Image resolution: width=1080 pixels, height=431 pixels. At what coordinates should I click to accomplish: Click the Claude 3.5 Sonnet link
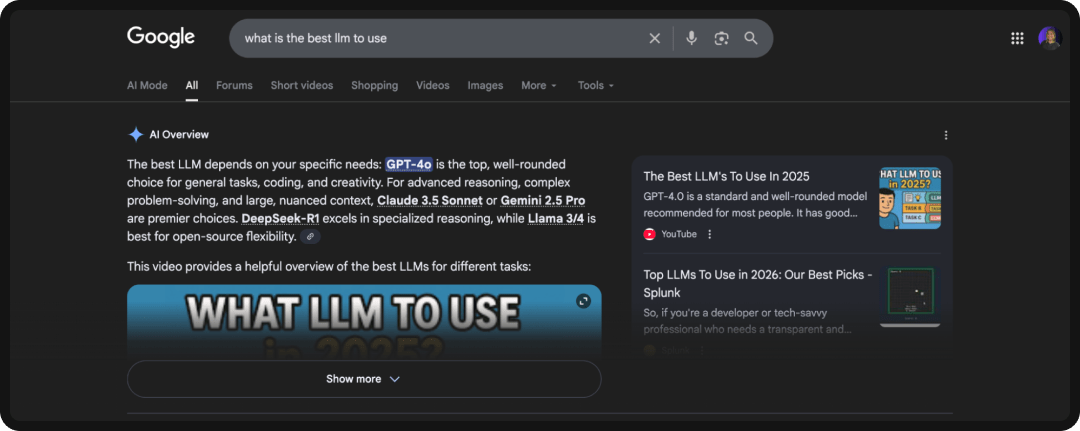(430, 200)
